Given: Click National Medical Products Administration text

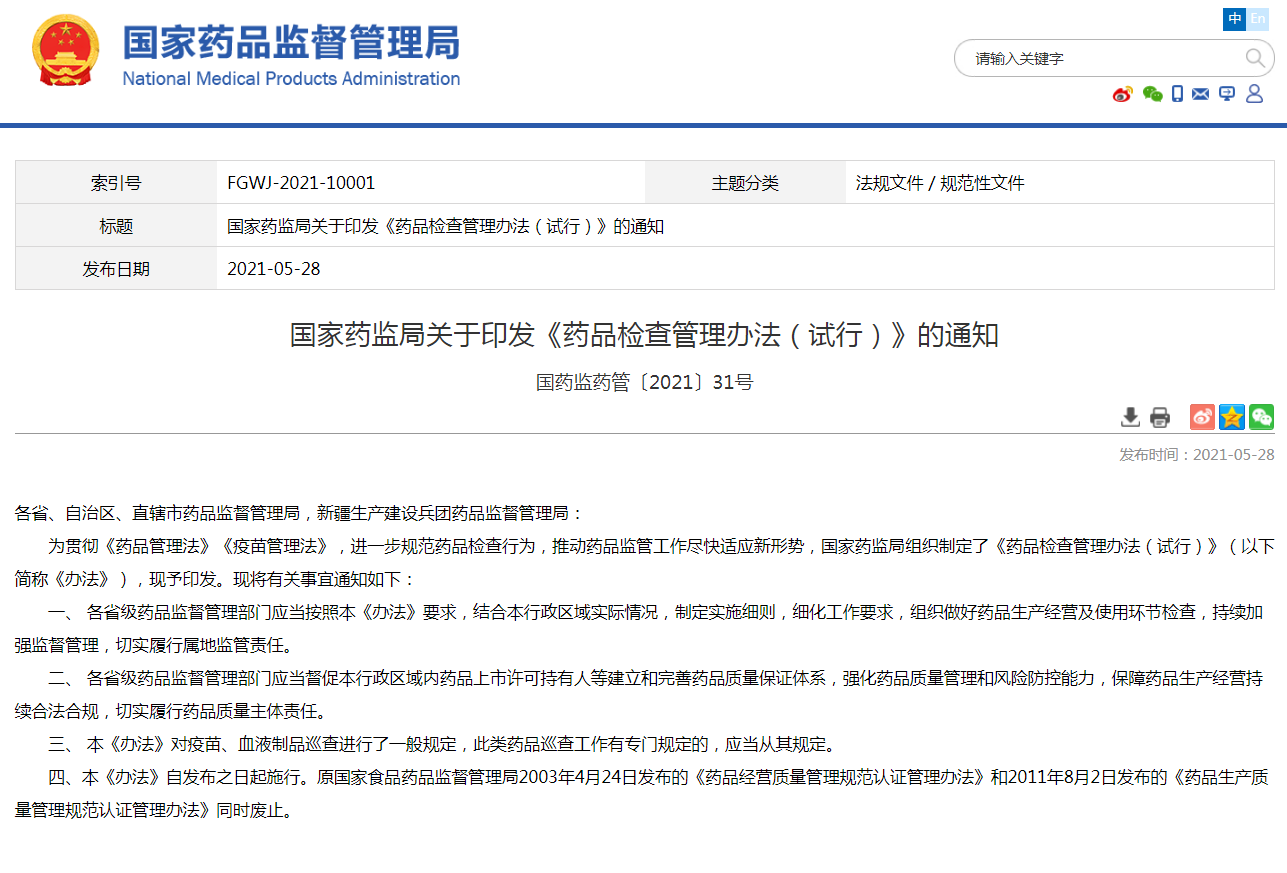Looking at the screenshot, I should tap(291, 79).
